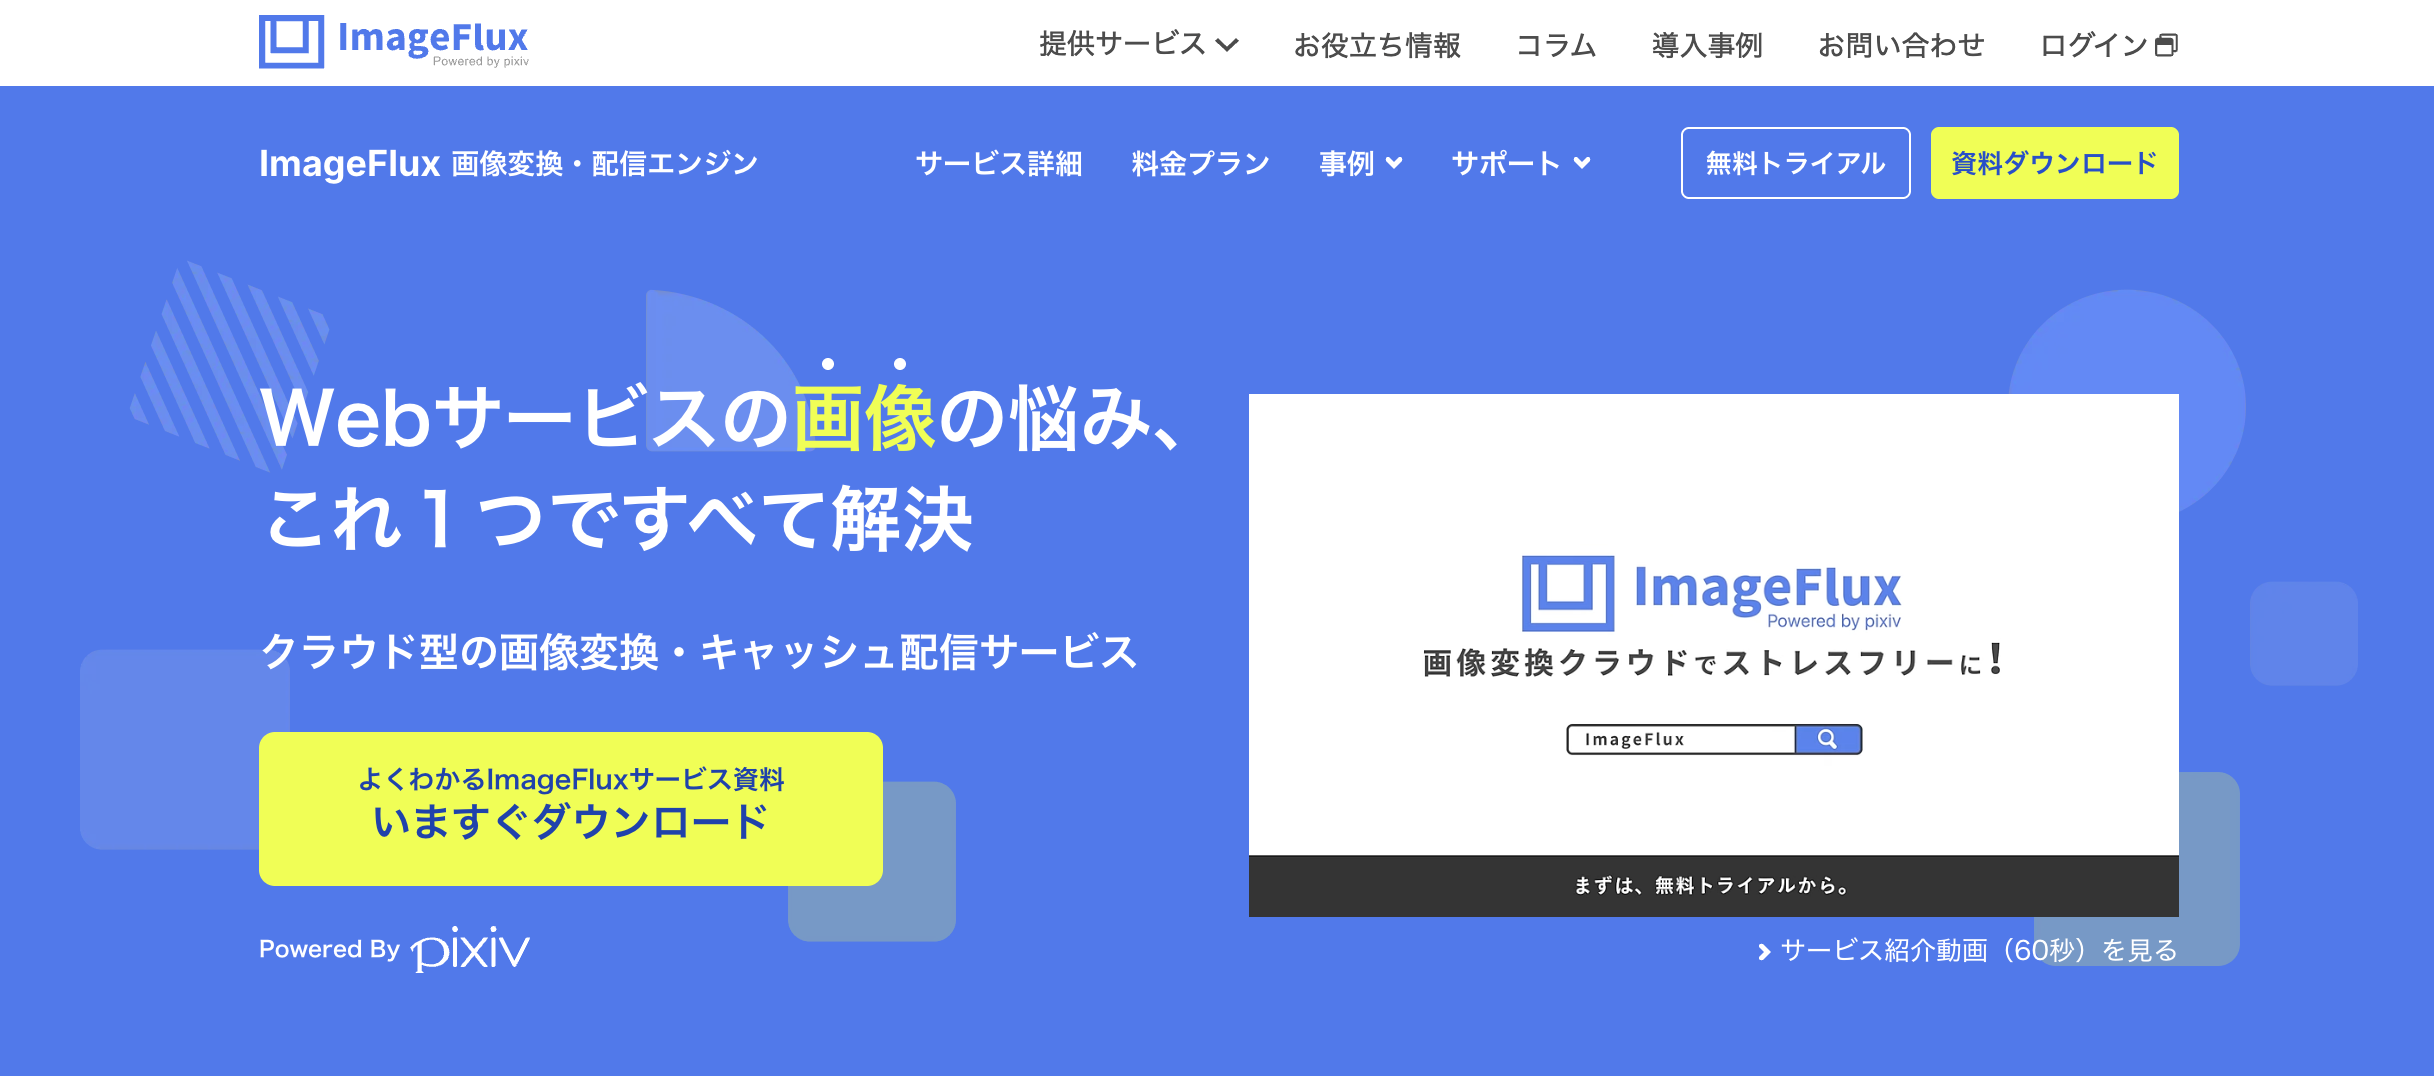Click the chevron next to 提供サービス
Screen dimensions: 2434x1076
tap(1227, 45)
